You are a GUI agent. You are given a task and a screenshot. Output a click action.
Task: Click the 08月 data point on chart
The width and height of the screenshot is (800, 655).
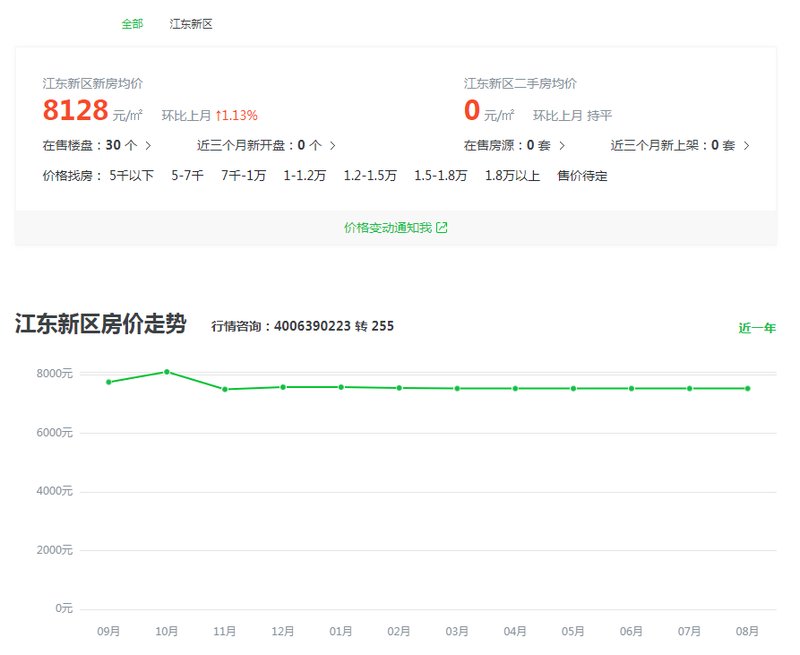[748, 389]
